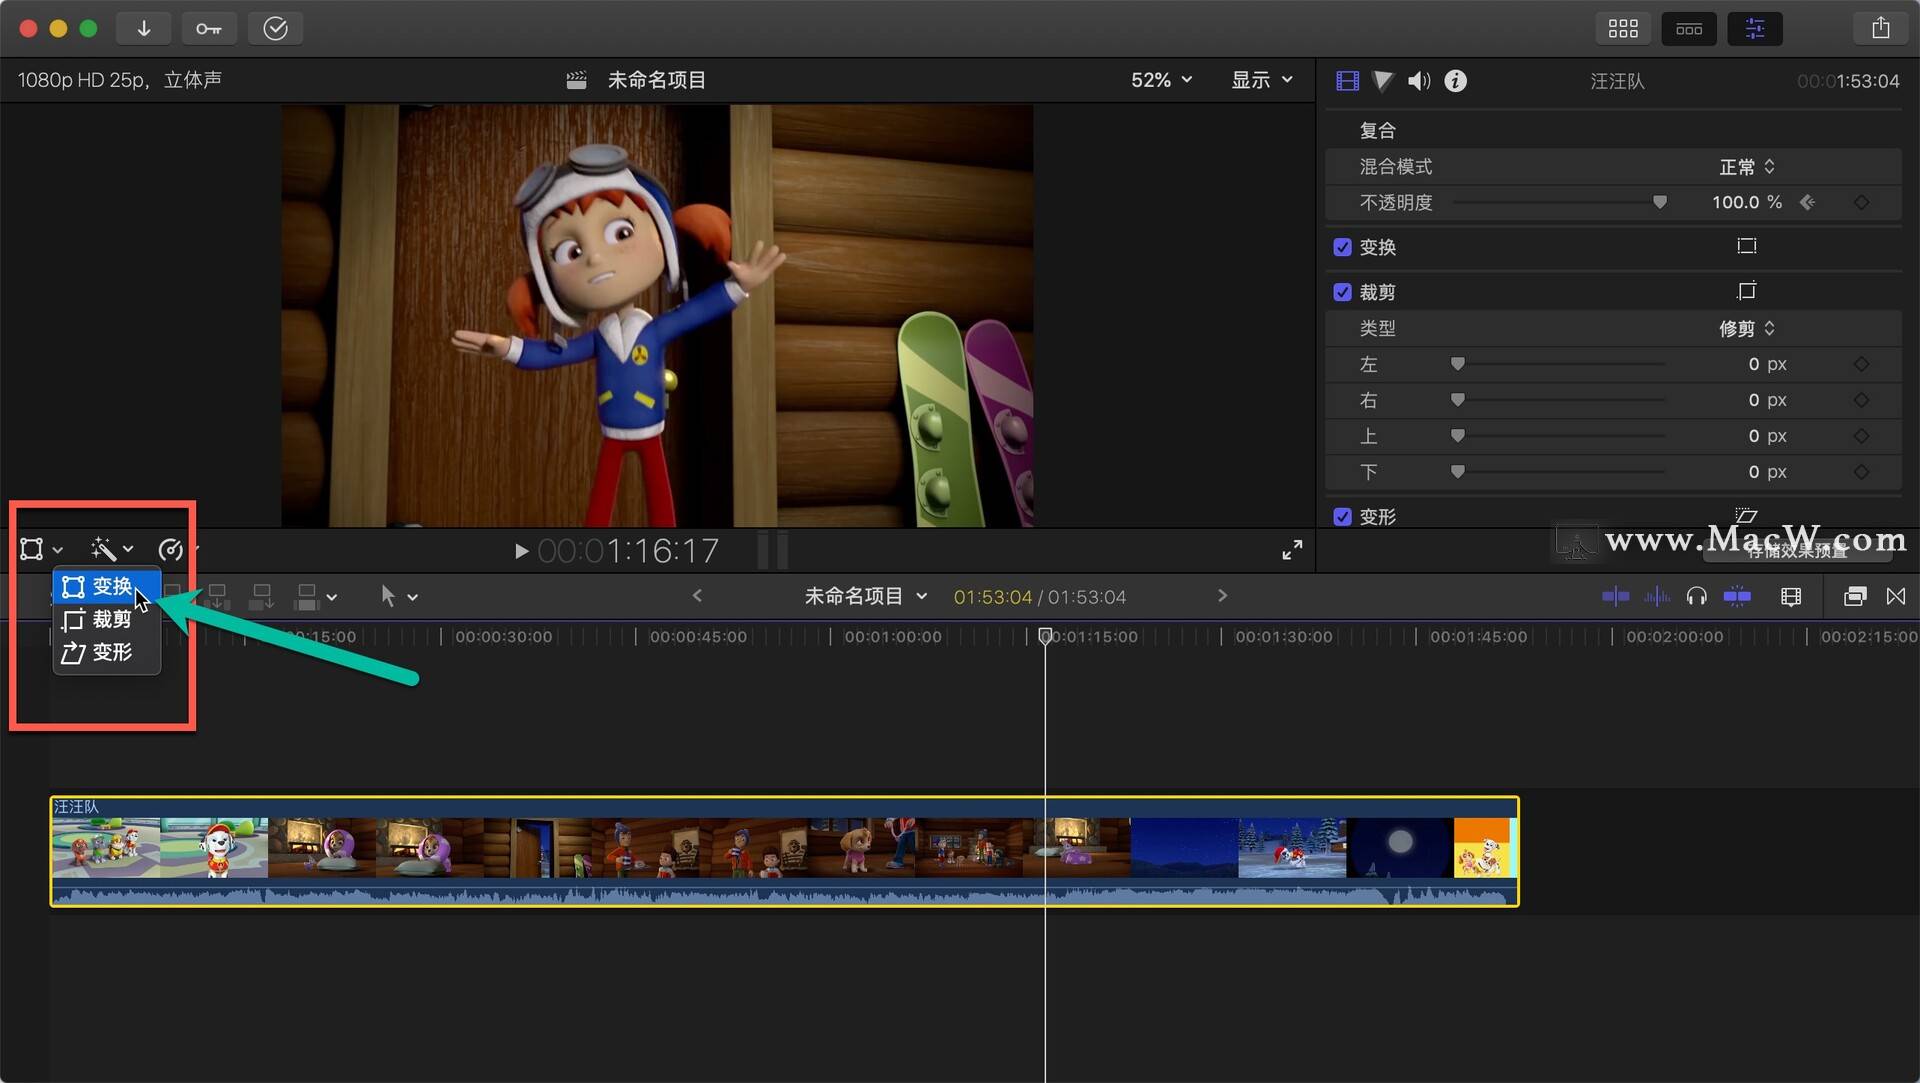The width and height of the screenshot is (1920, 1083).
Task: Choose 变形 in the popup menu
Action: pyautogui.click(x=110, y=652)
